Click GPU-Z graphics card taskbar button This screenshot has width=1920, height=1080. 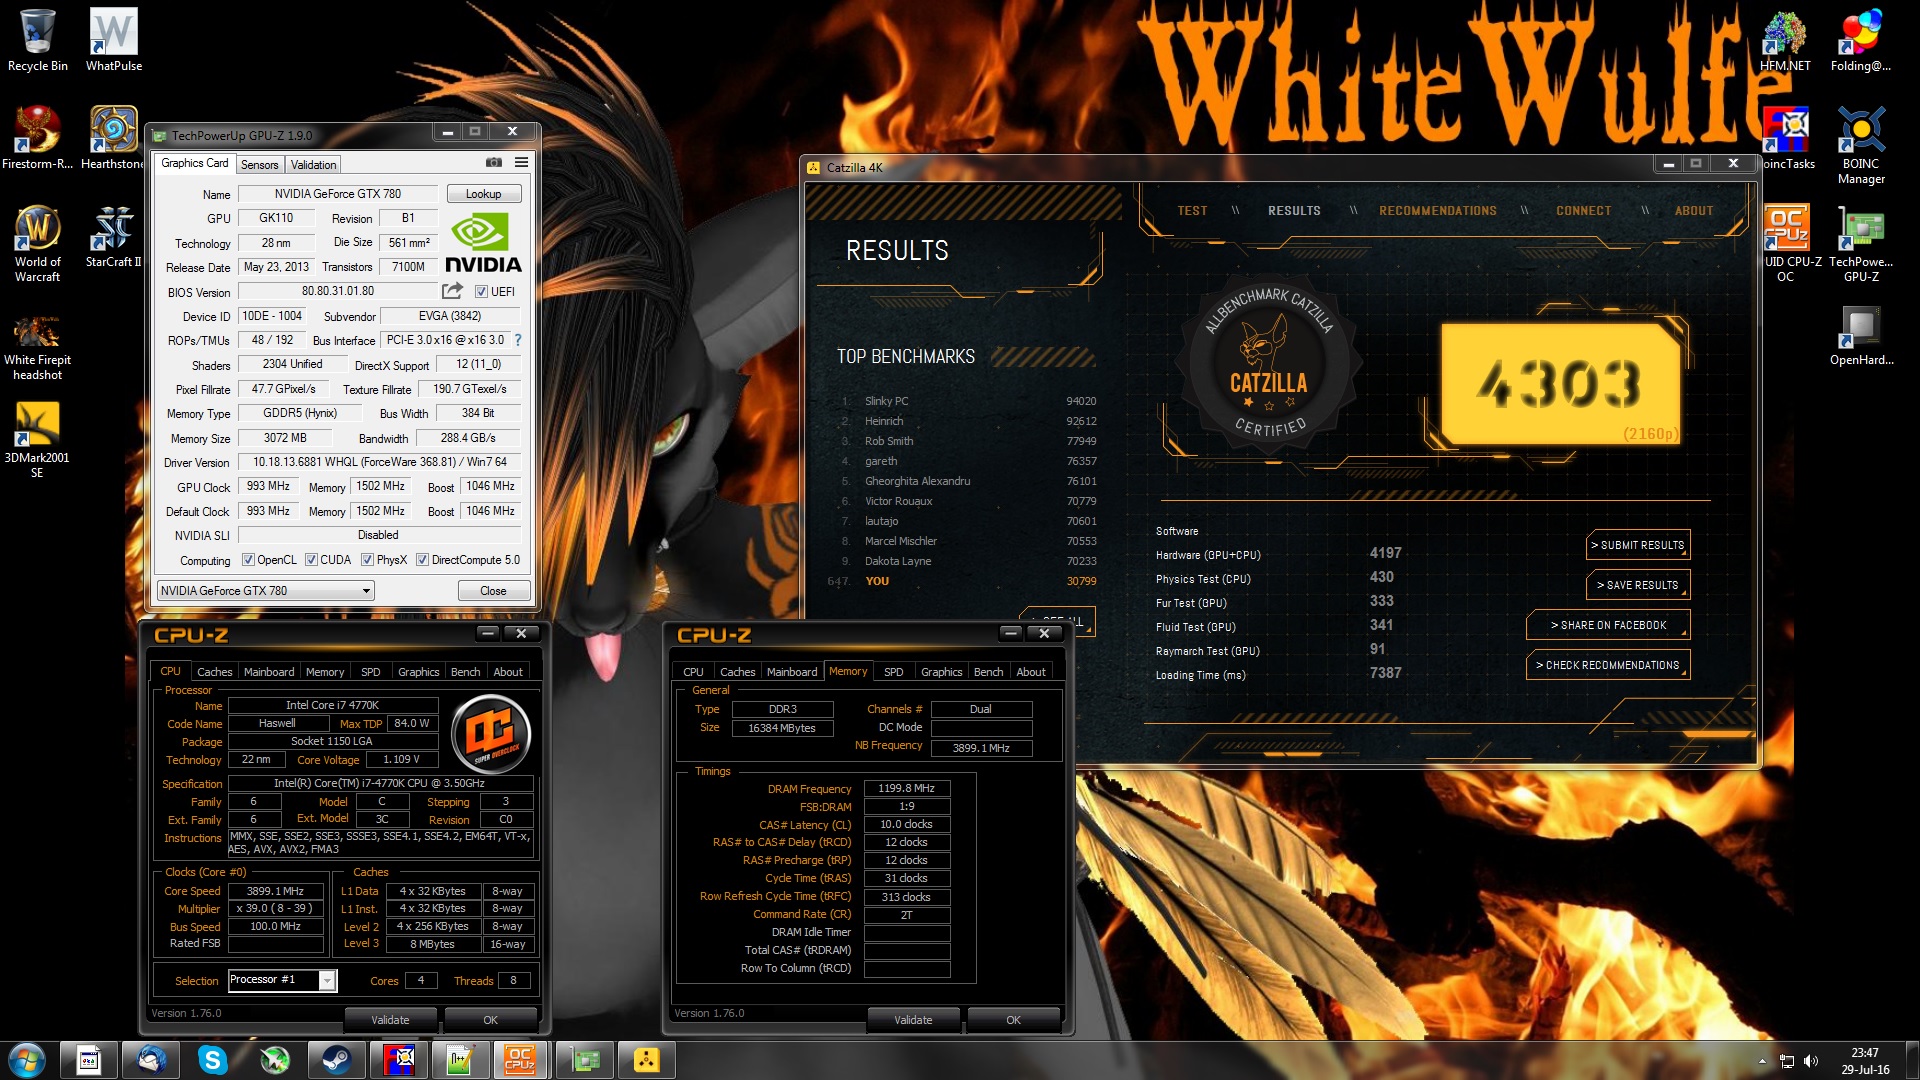click(x=585, y=1060)
